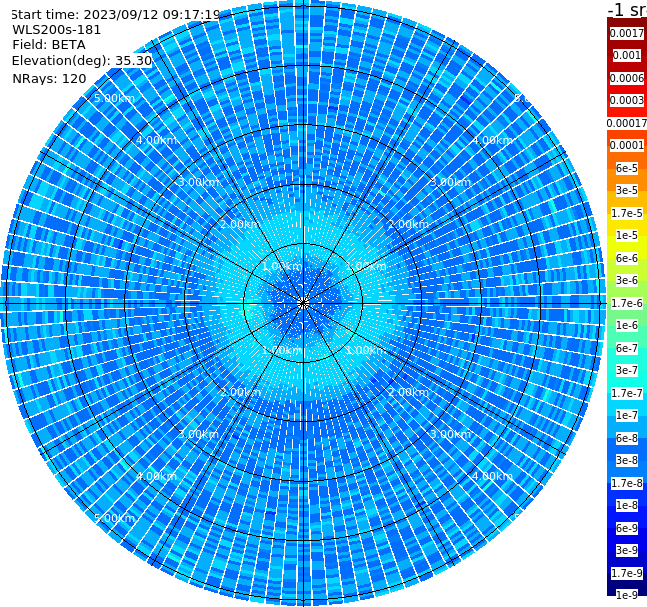Select the 3e-9 colorbar value
The height and width of the screenshot is (607, 647).
pos(627,550)
